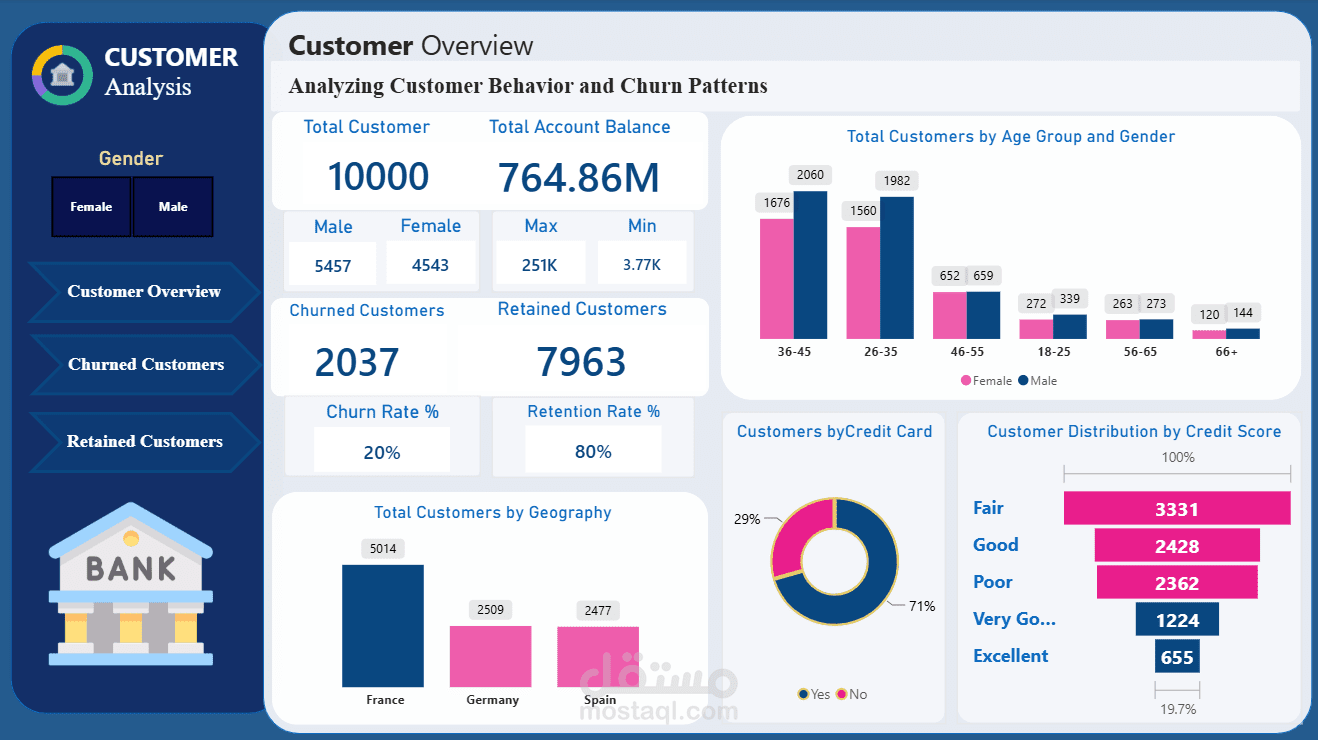This screenshot has width=1318, height=740.
Task: Open the Customer Overview navigation page
Action: click(x=144, y=292)
